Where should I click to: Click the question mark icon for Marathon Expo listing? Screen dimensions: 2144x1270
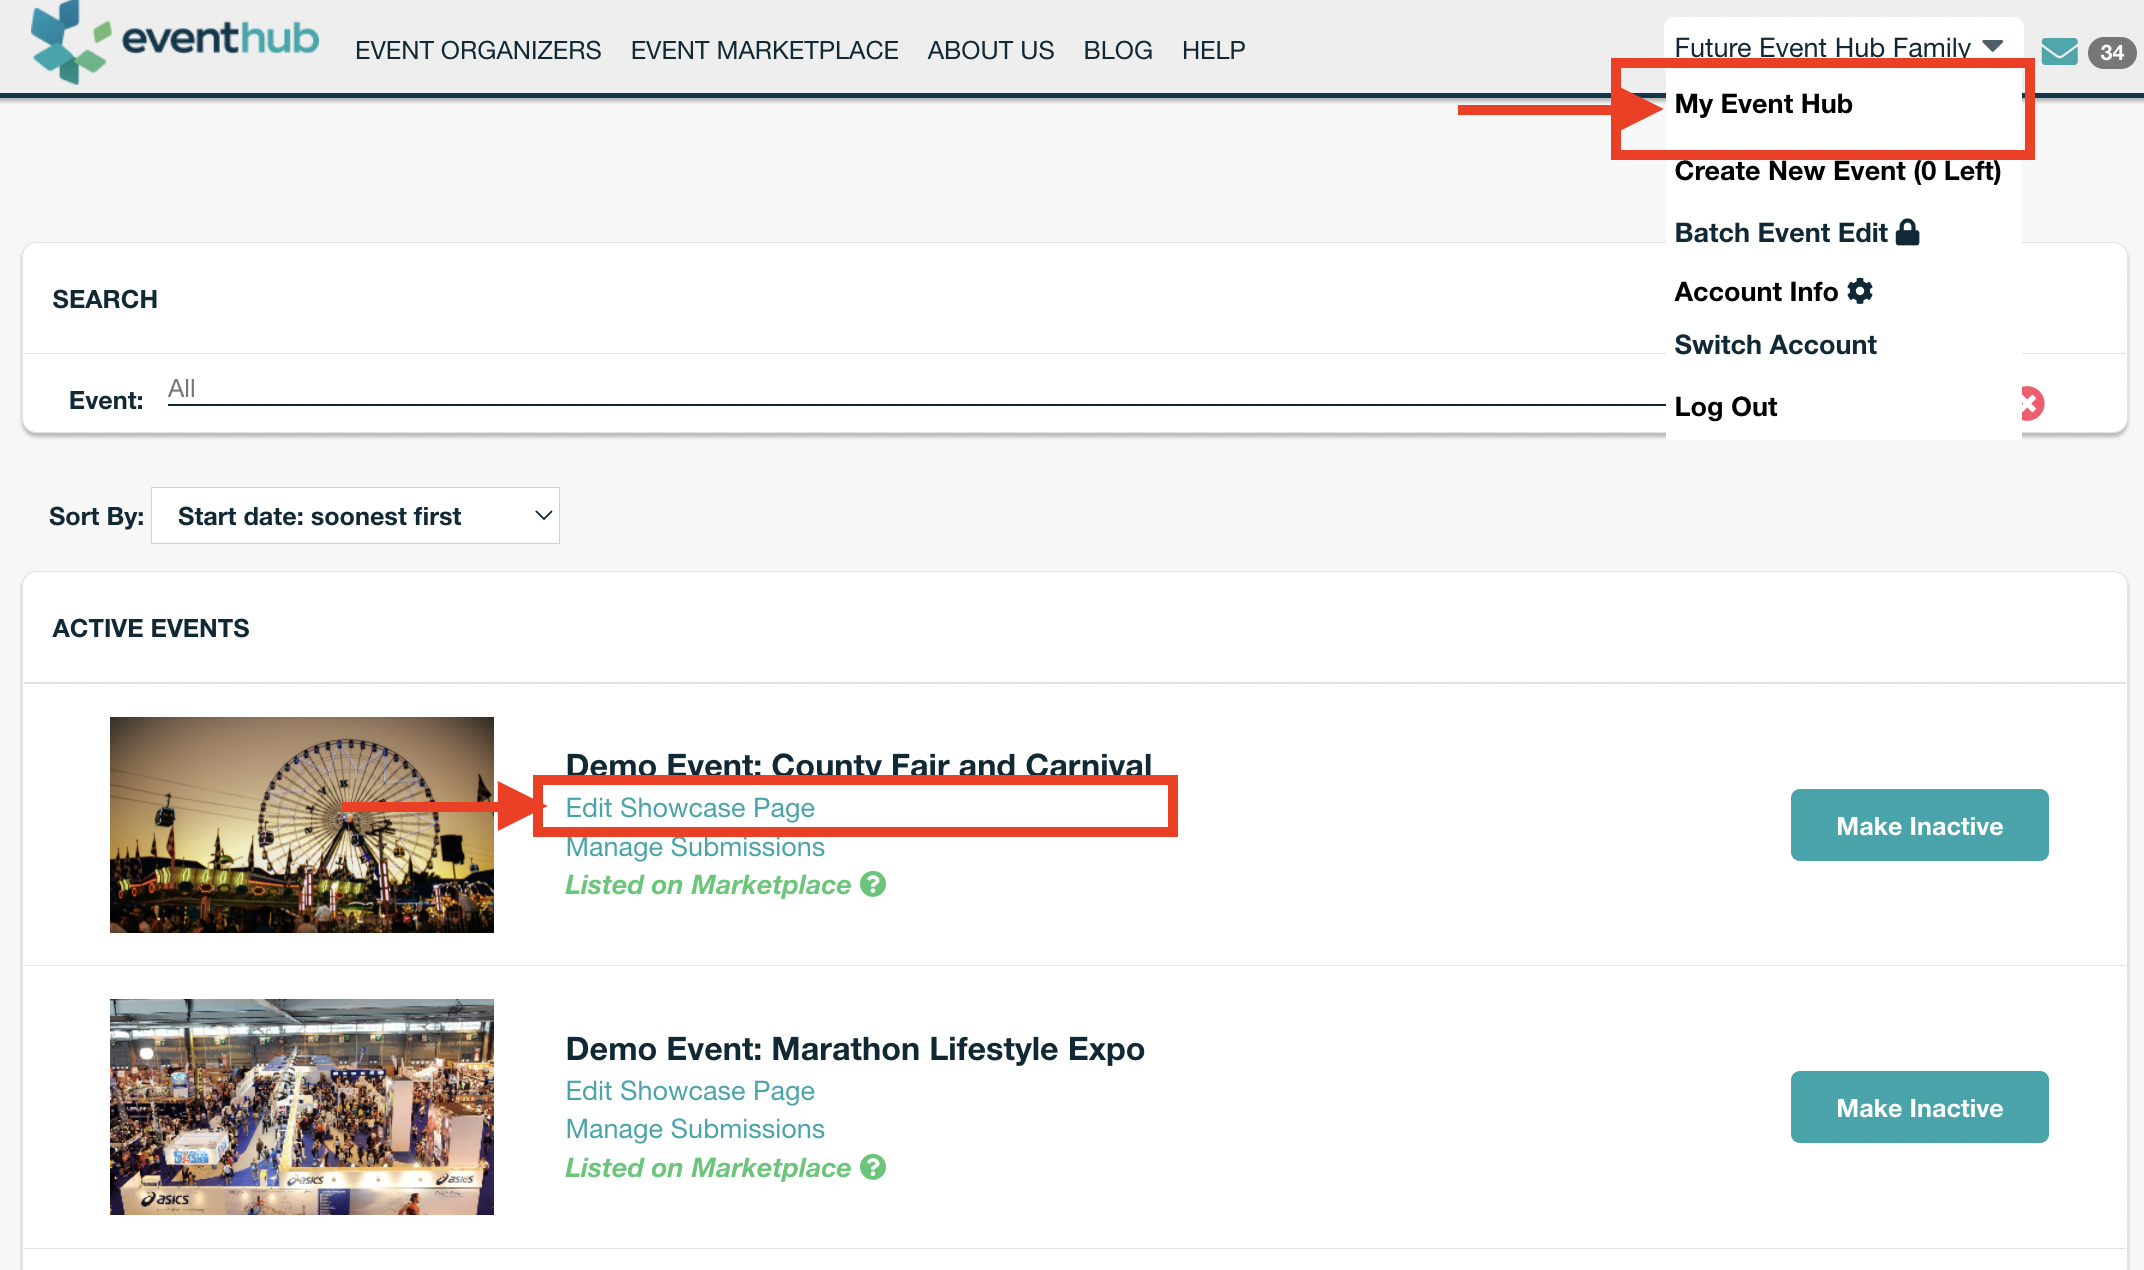point(873,1167)
